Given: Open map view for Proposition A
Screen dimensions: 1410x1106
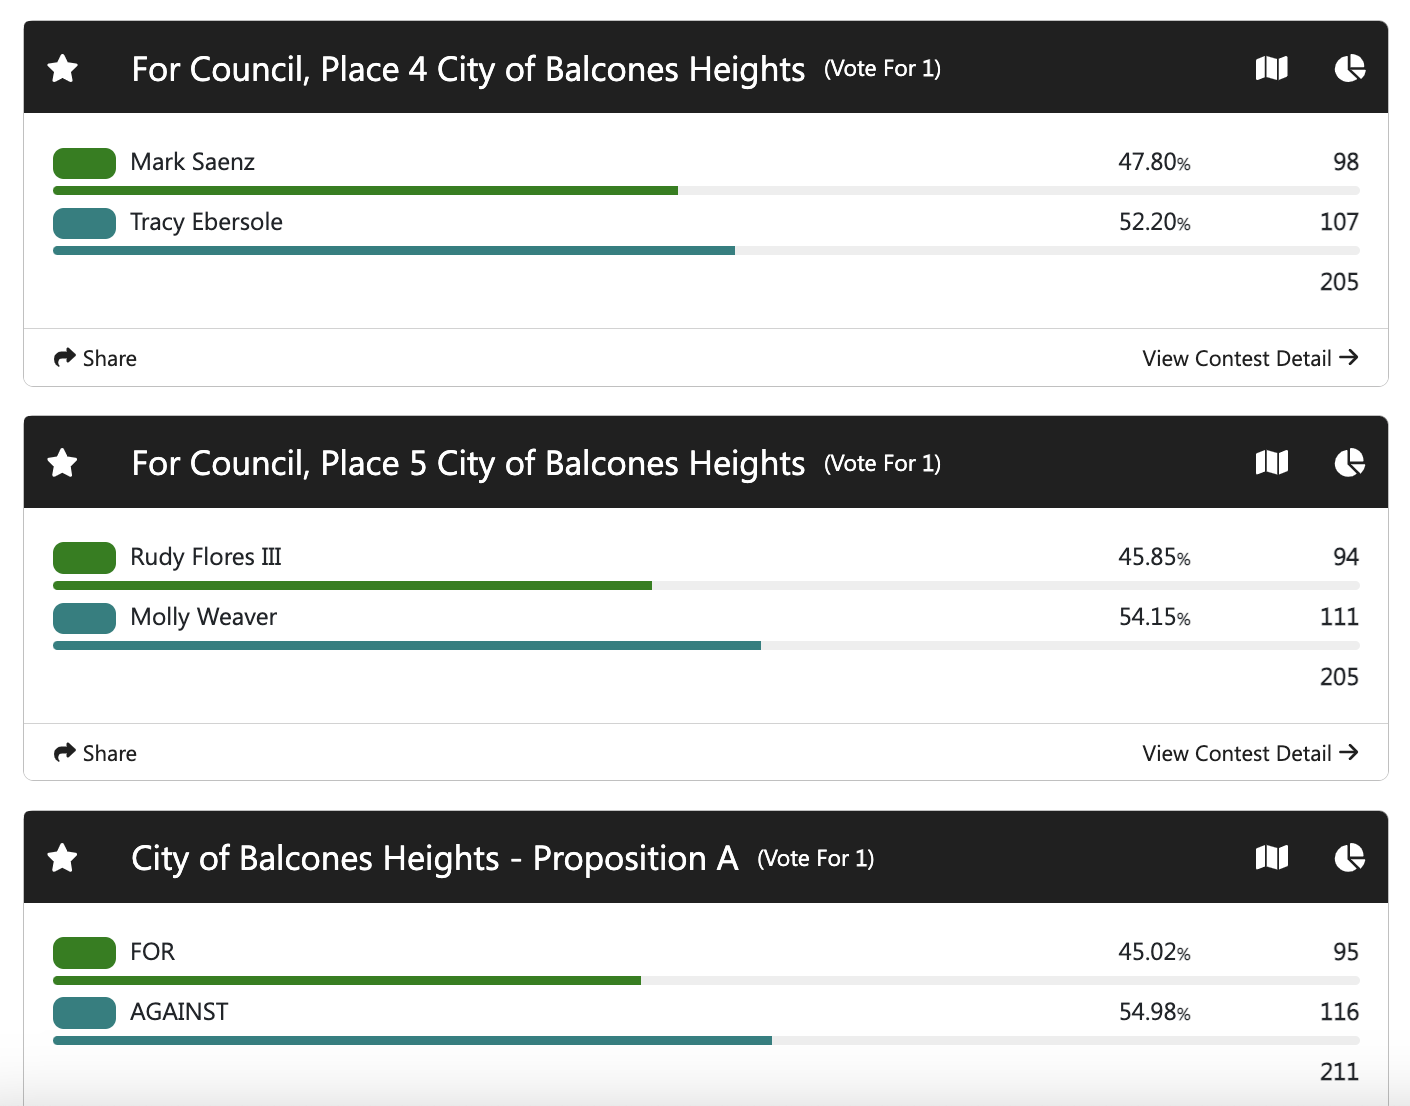Looking at the screenshot, I should [x=1271, y=857].
